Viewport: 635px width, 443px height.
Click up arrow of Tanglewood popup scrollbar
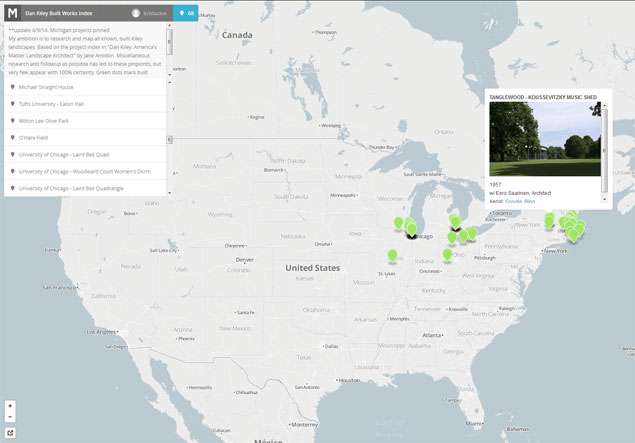(x=605, y=105)
